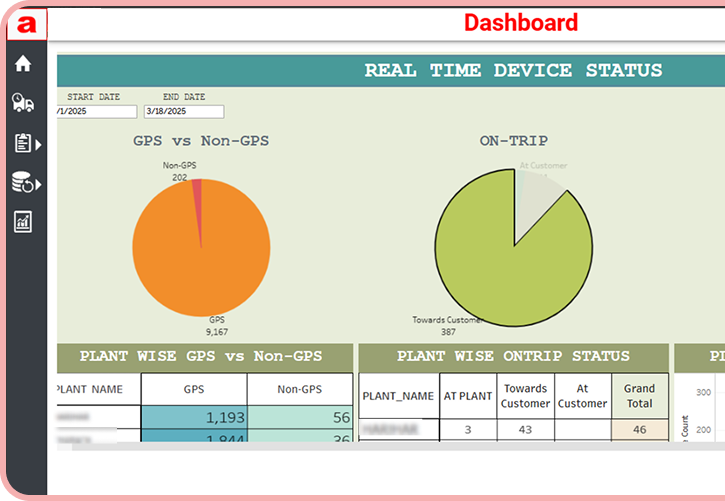
Task: Click the GPS column header
Action: click(194, 389)
